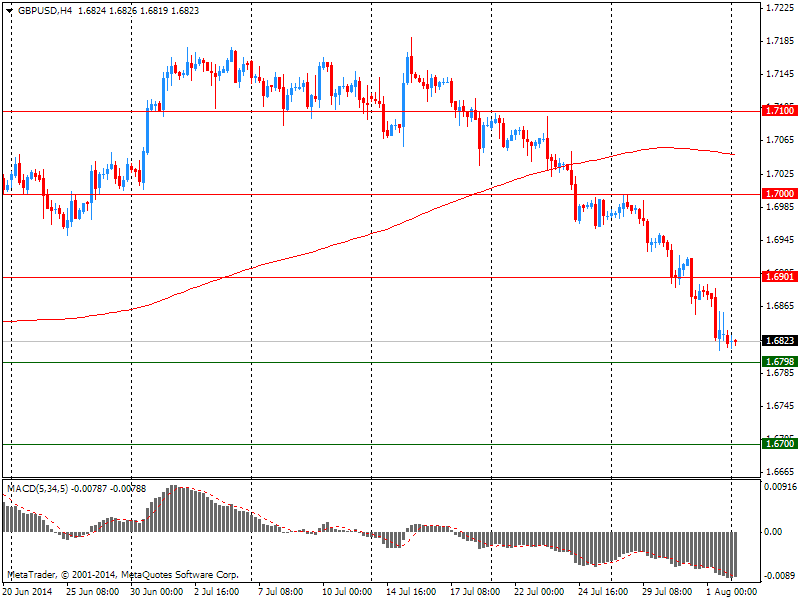Click the -0.0089 MACD scale value

click(779, 576)
